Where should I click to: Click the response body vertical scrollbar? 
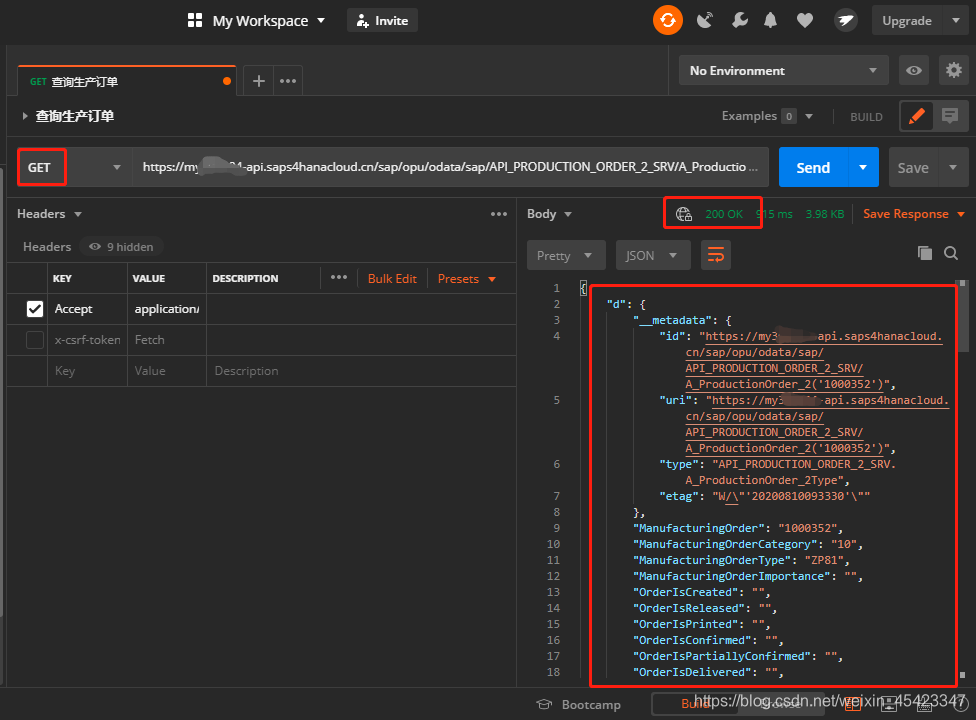(962, 316)
